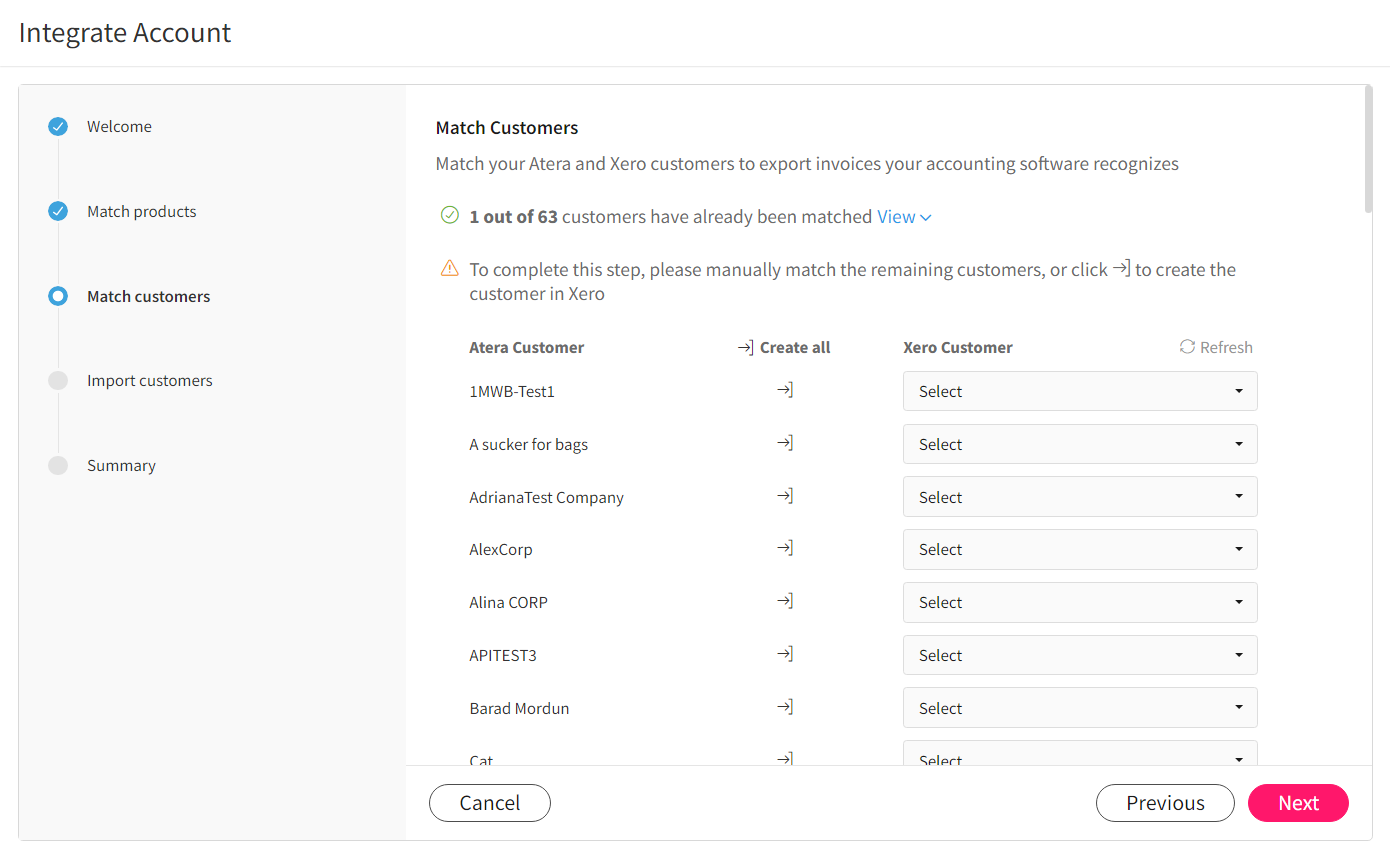Open Xero Customer dropdown for AlexCorp
The height and width of the screenshot is (856, 1390).
1080,549
